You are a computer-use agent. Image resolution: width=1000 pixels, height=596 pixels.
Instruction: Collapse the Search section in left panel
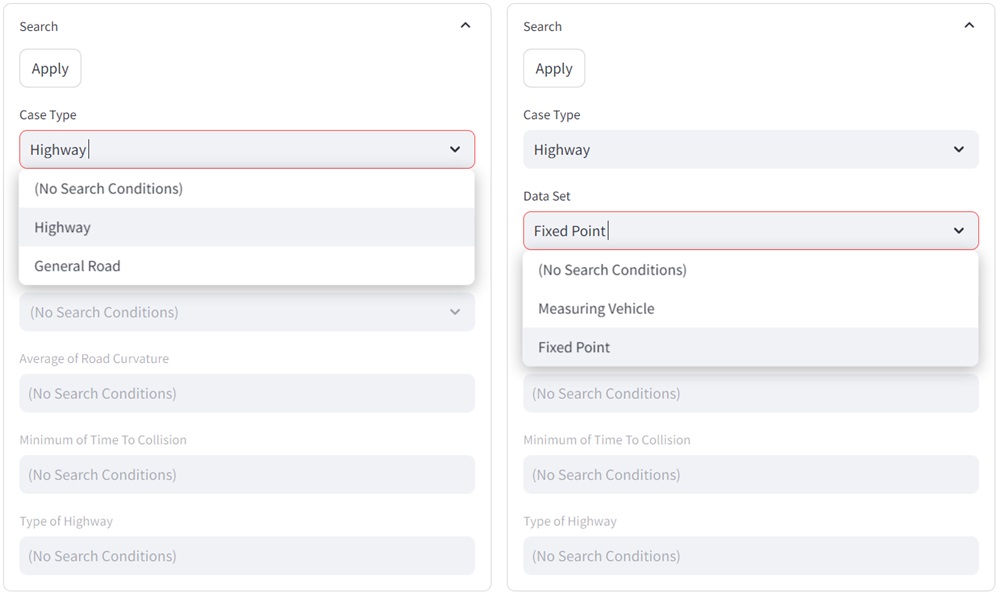(x=465, y=26)
